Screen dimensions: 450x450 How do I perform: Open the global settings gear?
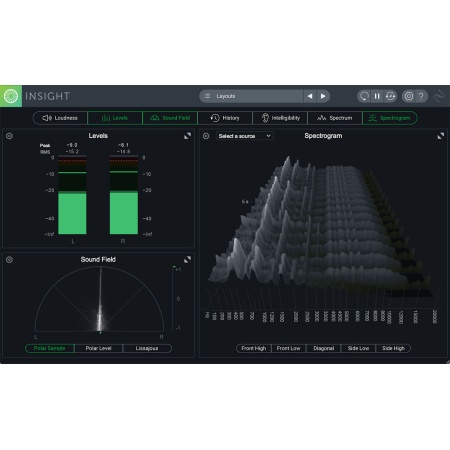coord(409,96)
